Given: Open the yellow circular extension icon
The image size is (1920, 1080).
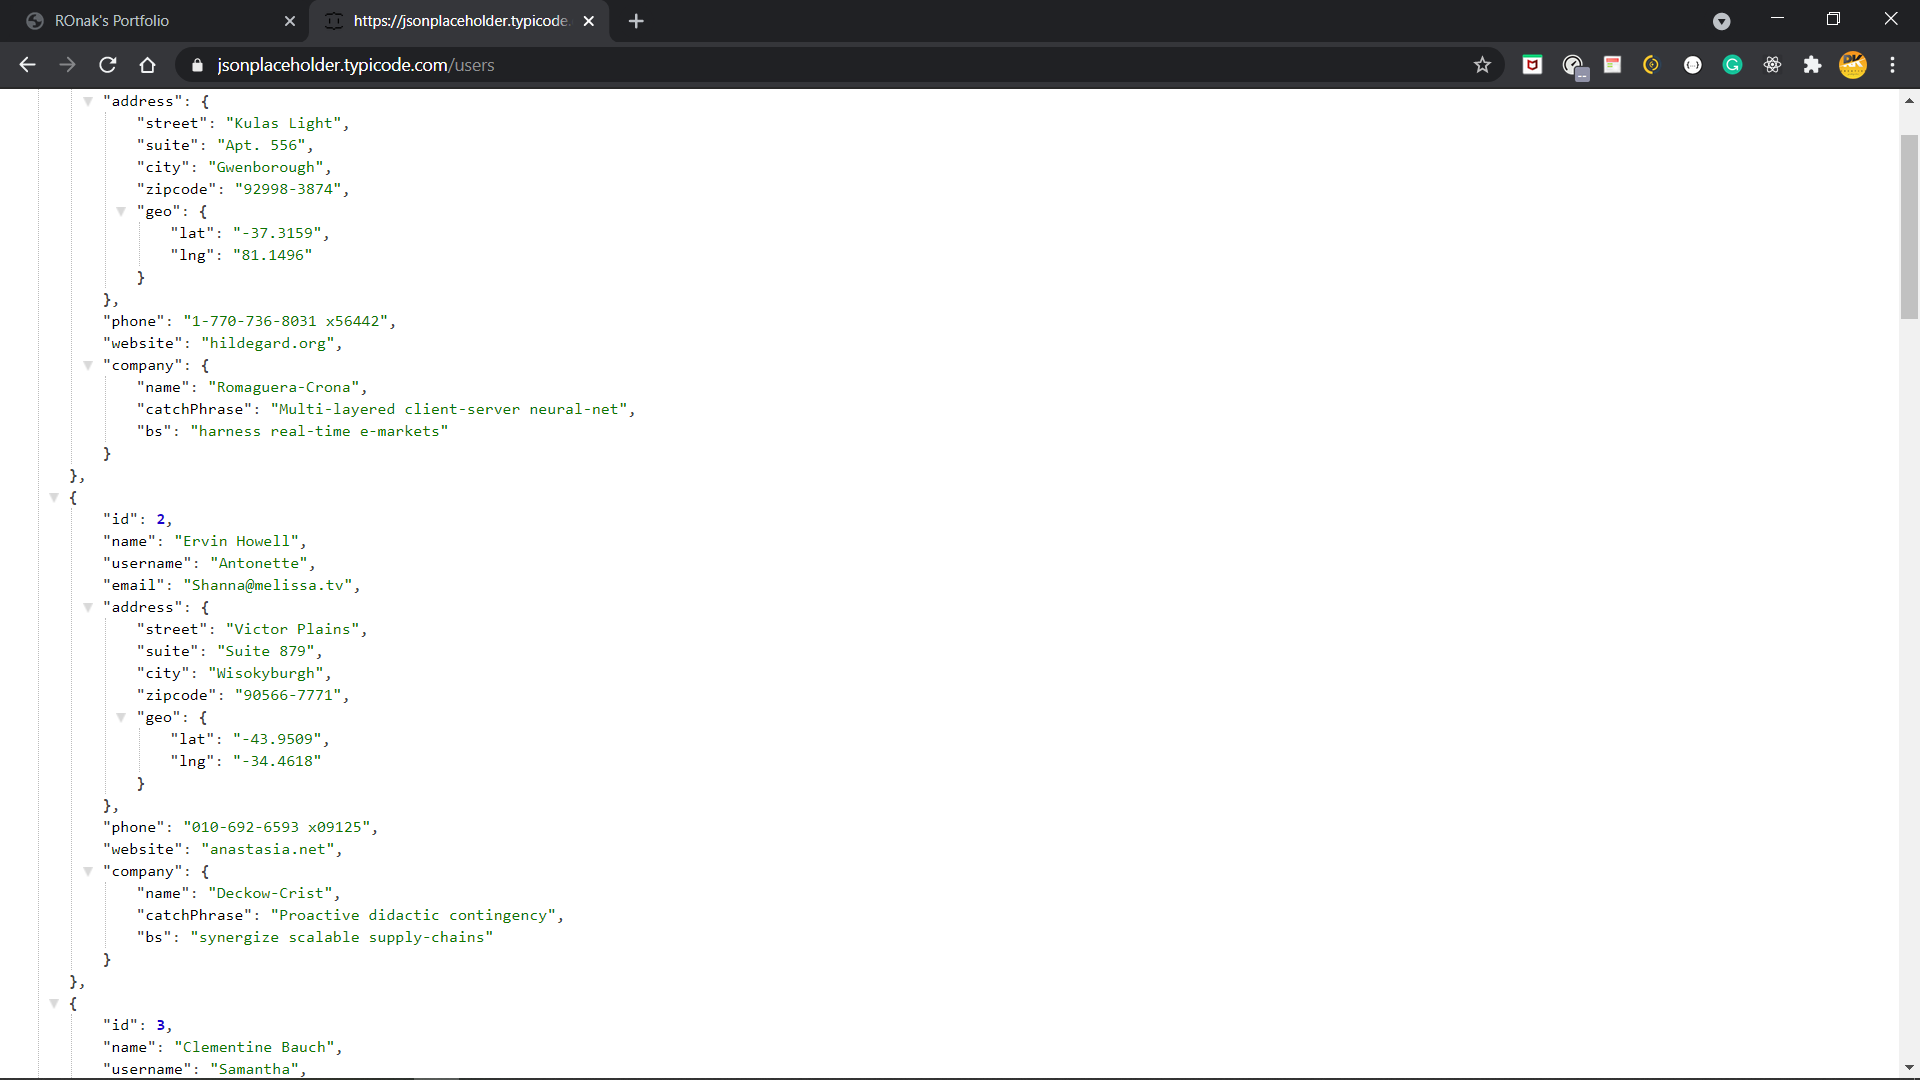Looking at the screenshot, I should [x=1651, y=65].
